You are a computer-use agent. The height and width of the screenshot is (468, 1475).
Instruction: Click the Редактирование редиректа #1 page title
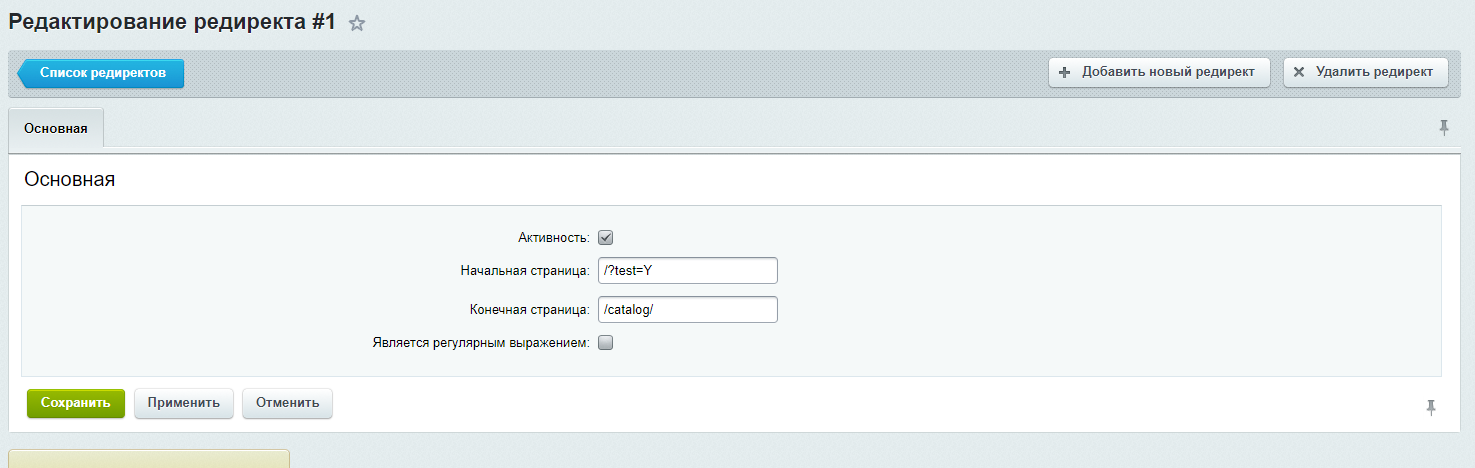tap(172, 23)
